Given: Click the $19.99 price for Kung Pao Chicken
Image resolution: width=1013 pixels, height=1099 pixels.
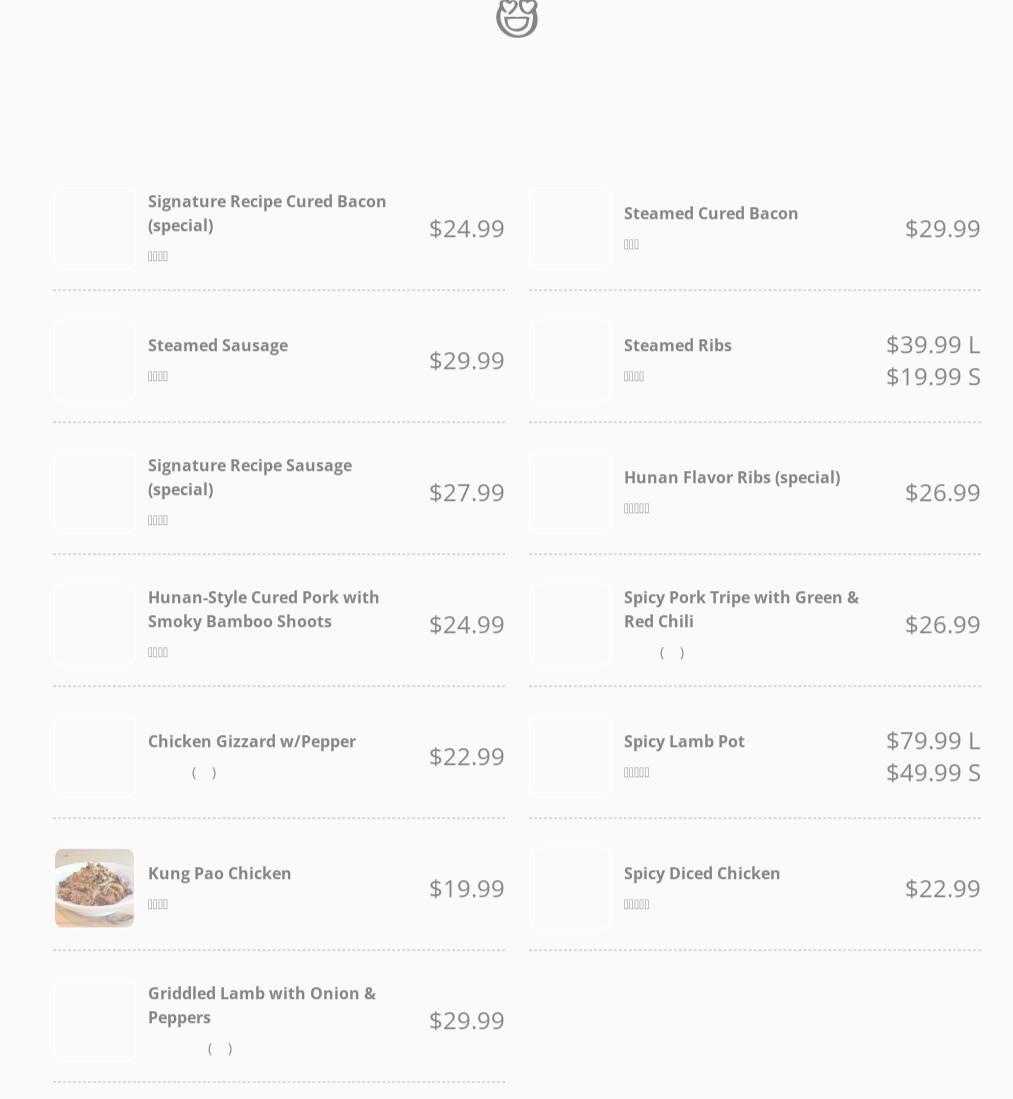Looking at the screenshot, I should coord(467,888).
